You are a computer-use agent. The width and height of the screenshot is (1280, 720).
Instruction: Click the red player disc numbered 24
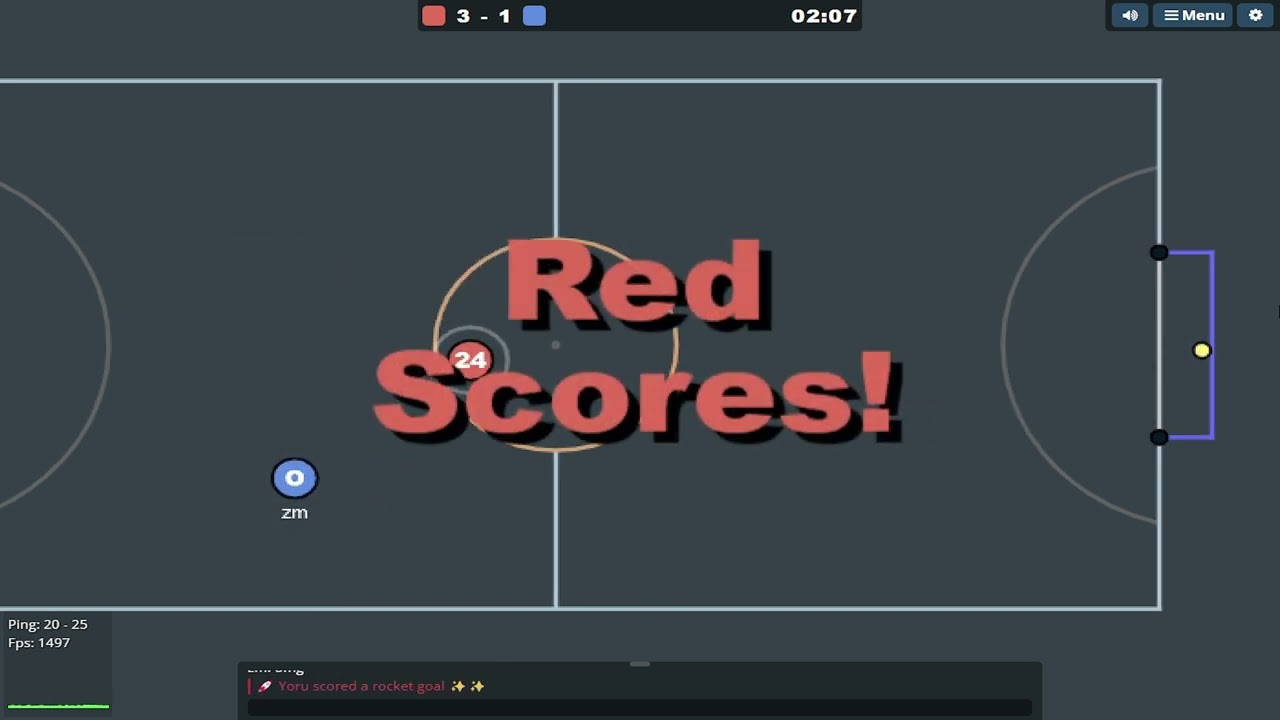(470, 360)
